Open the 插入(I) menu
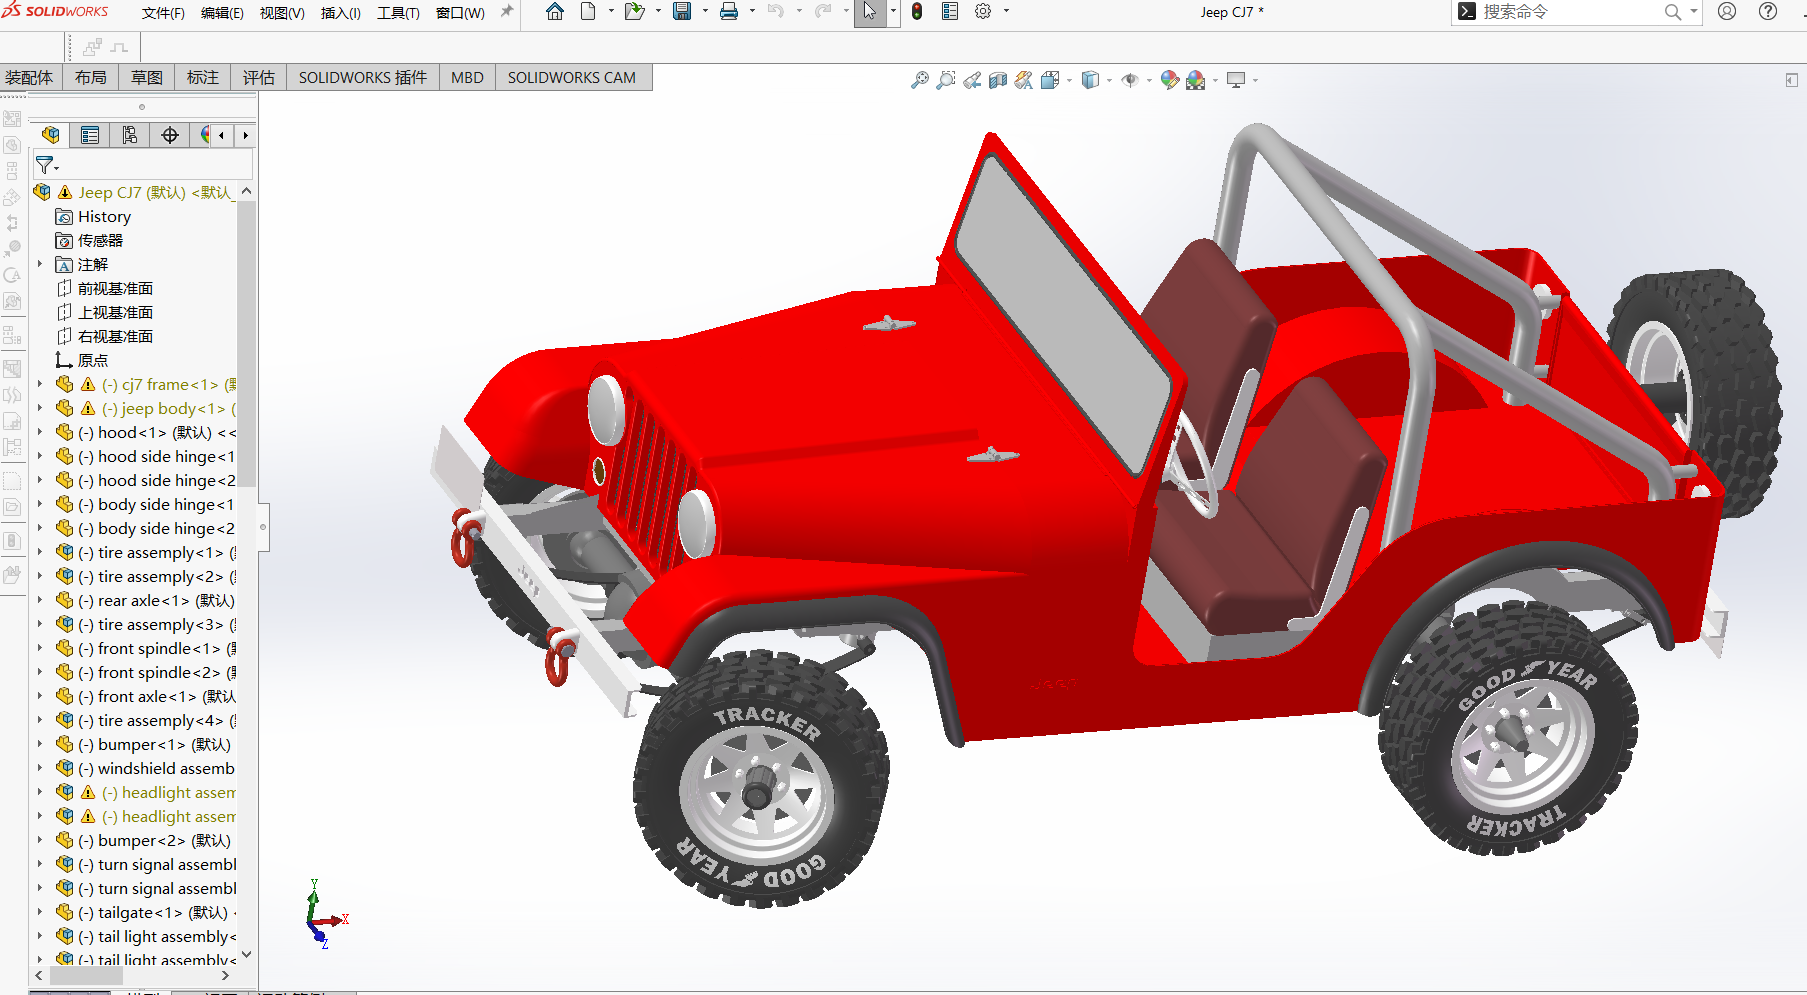1807x995 pixels. click(340, 13)
